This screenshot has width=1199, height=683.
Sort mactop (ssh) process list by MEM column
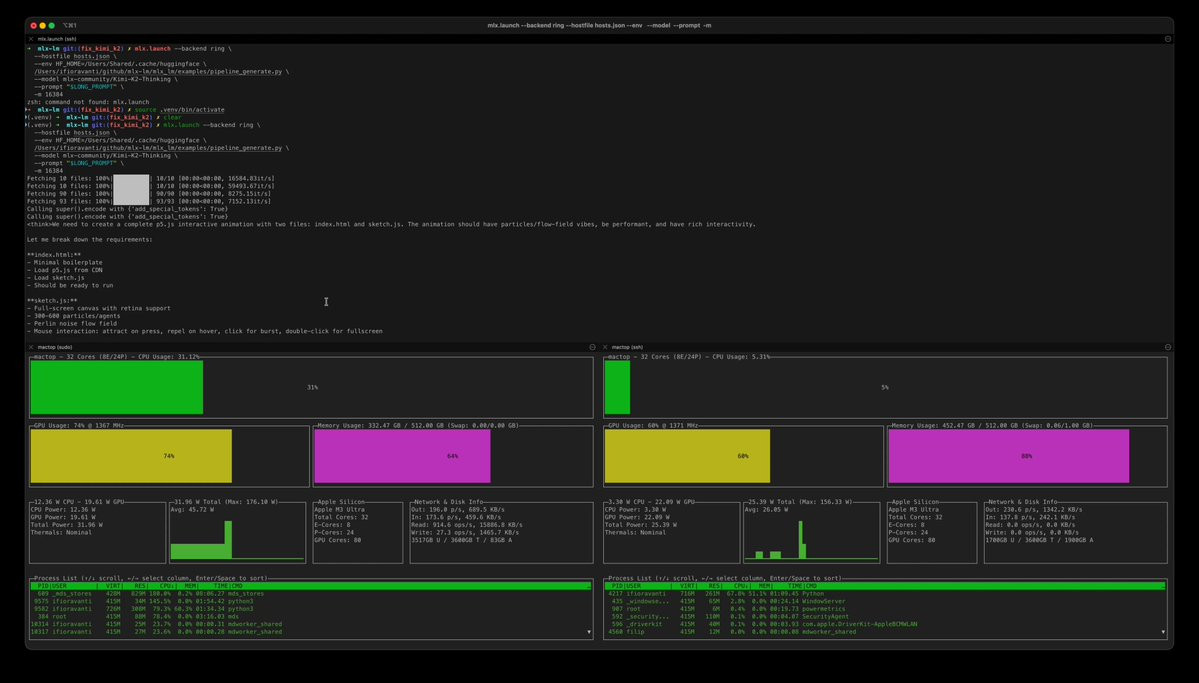[765, 586]
